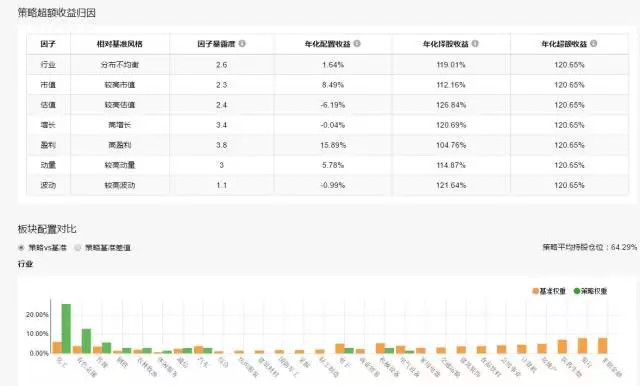640x386 pixels.
Task: Click info icon beside 年化持股收益 header
Action: [475, 43]
